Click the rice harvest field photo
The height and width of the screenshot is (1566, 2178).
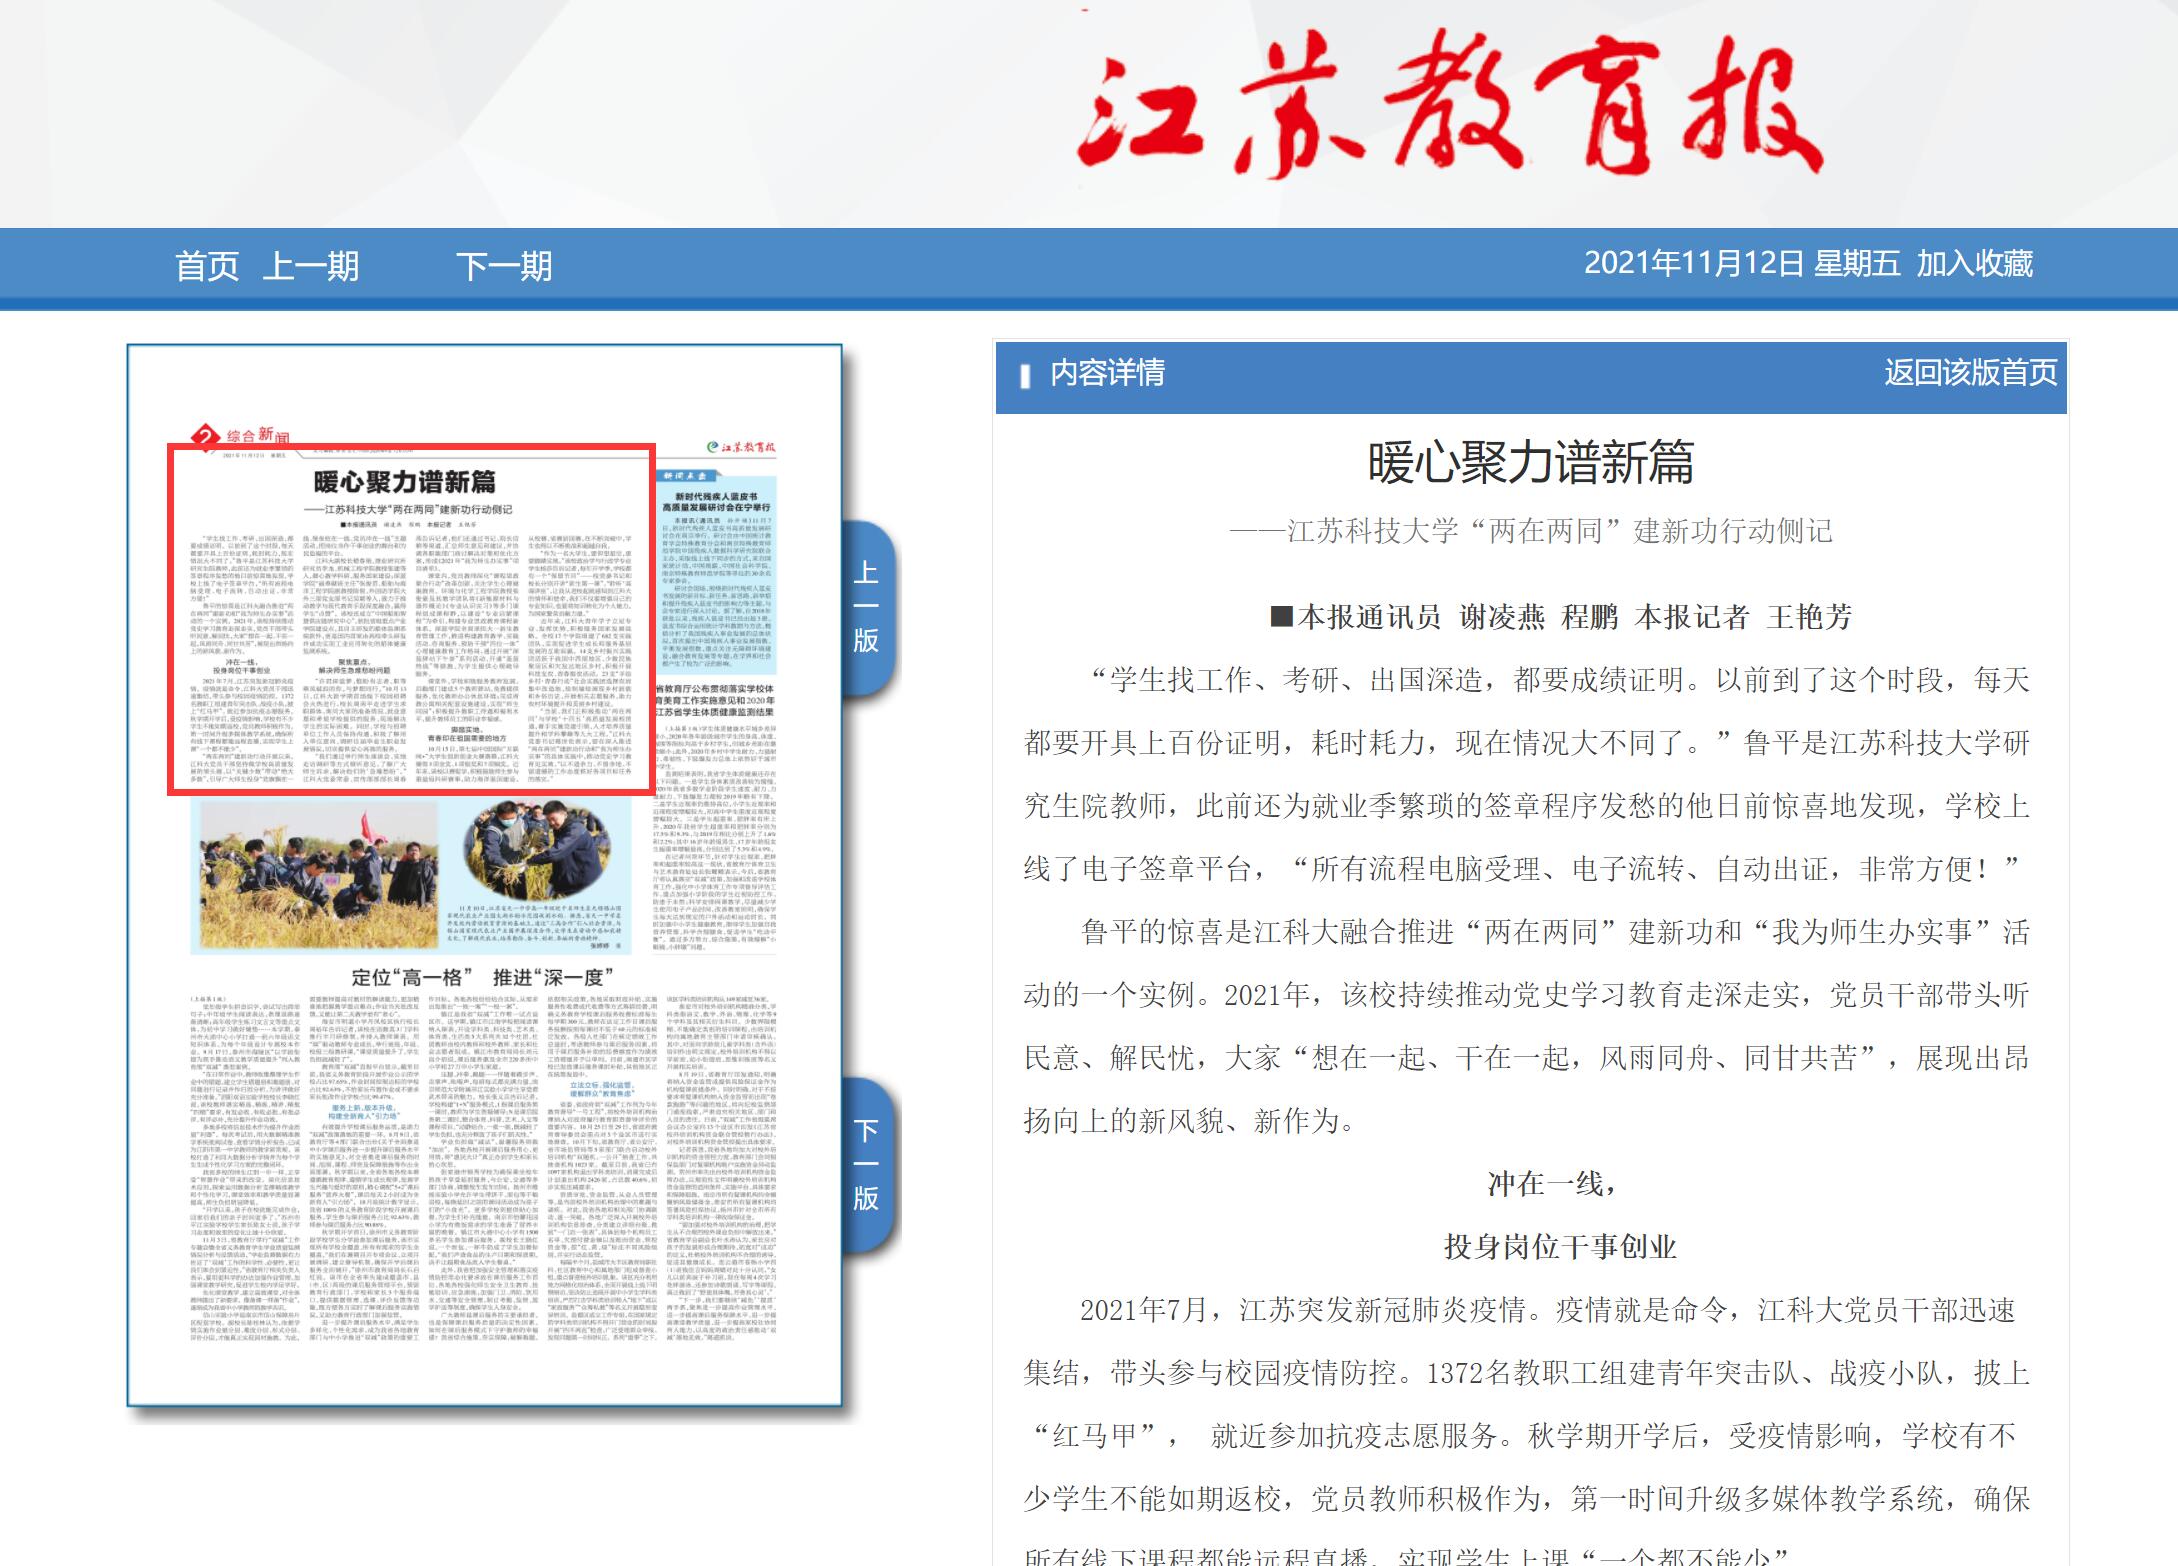coord(318,872)
